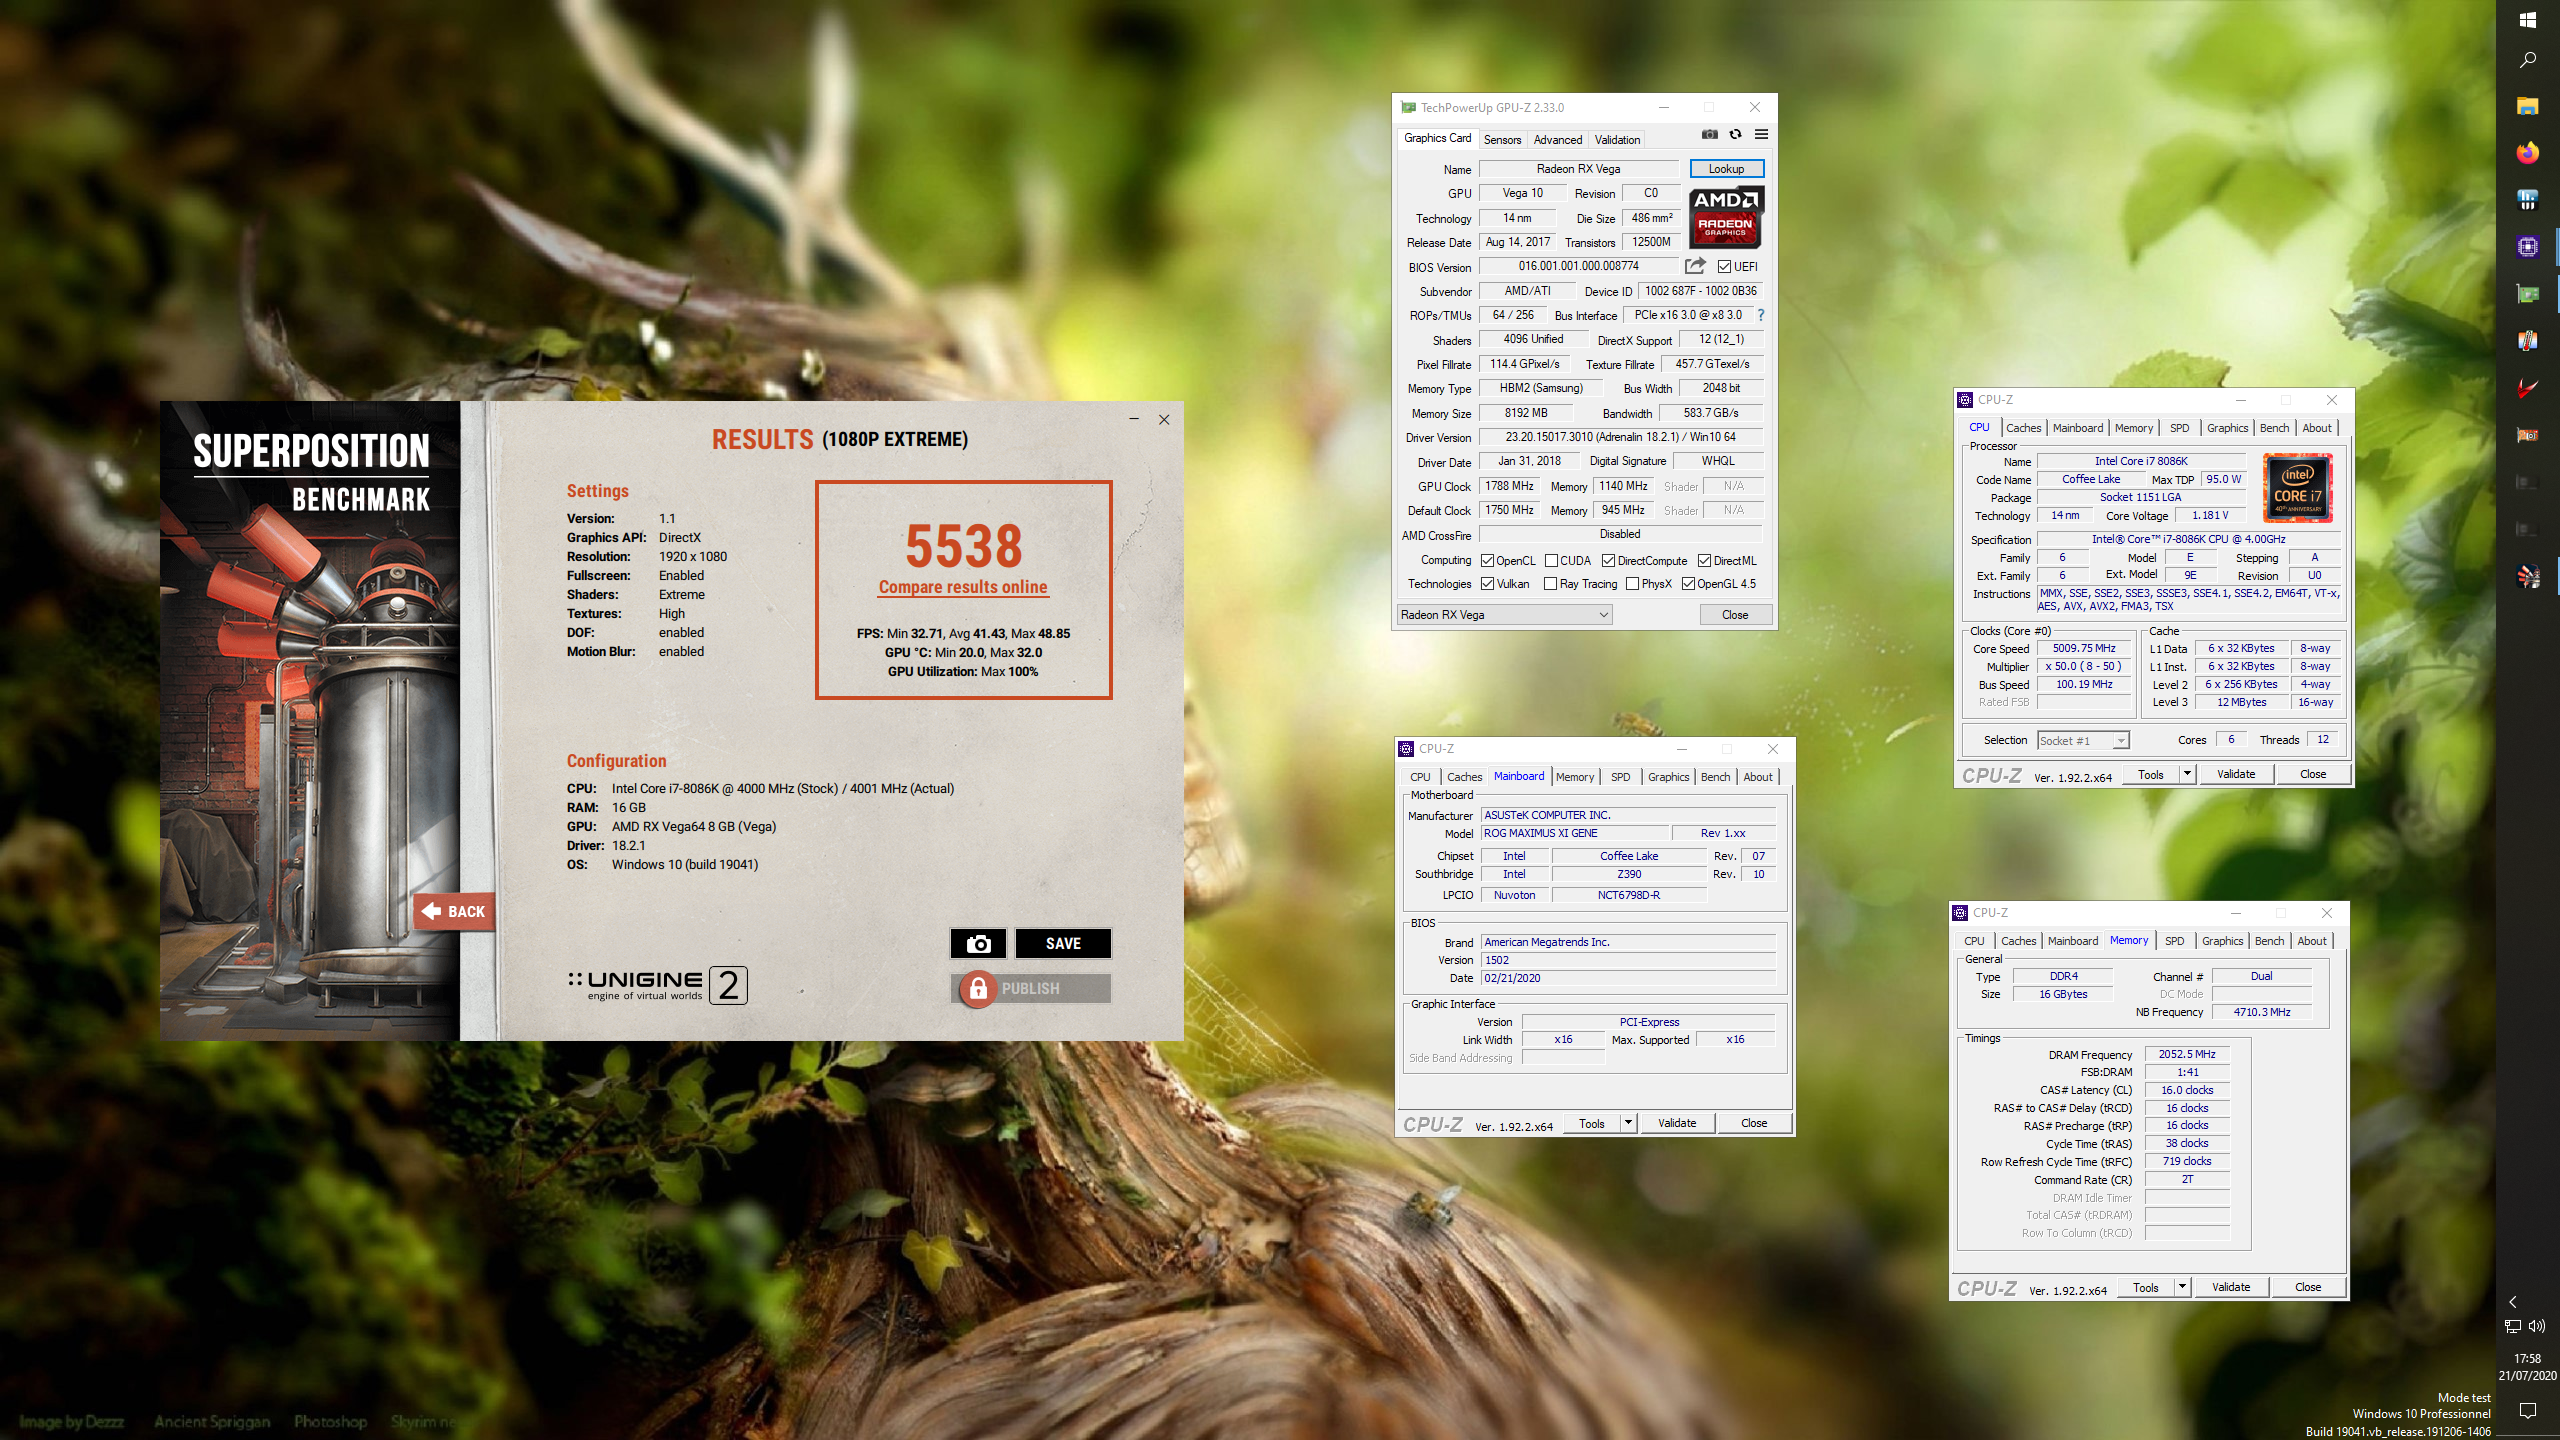Image resolution: width=2560 pixels, height=1440 pixels.
Task: Switch to the Advanced tab in GPU-Z
Action: click(x=1558, y=140)
